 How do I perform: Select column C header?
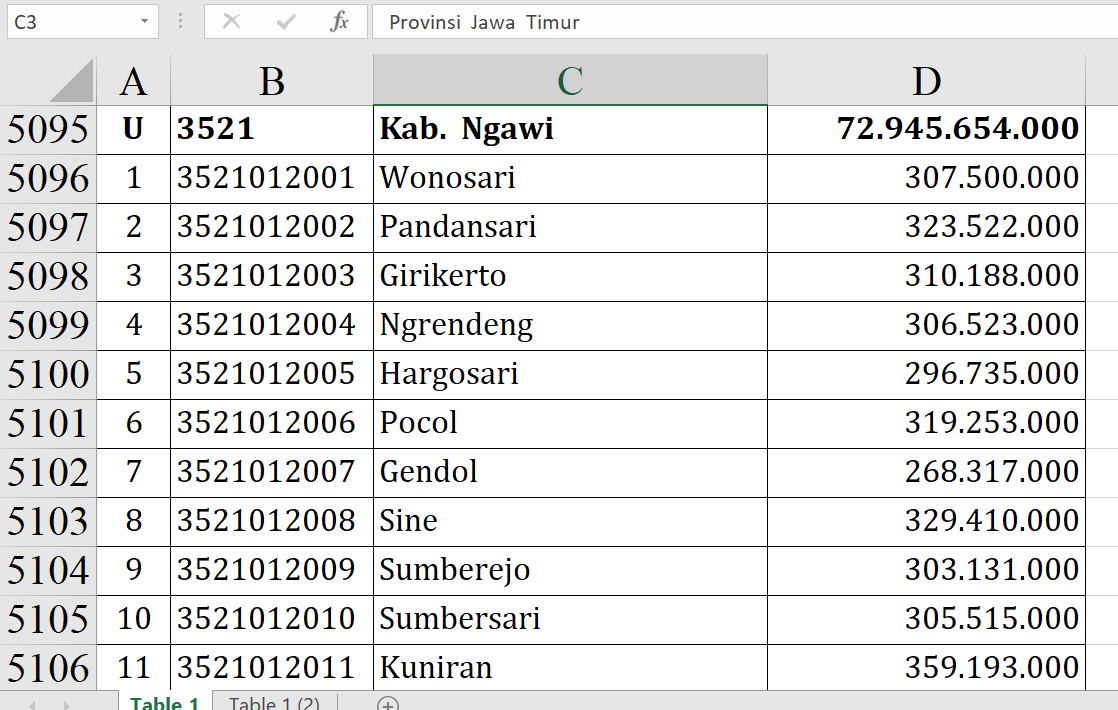pyautogui.click(x=570, y=81)
